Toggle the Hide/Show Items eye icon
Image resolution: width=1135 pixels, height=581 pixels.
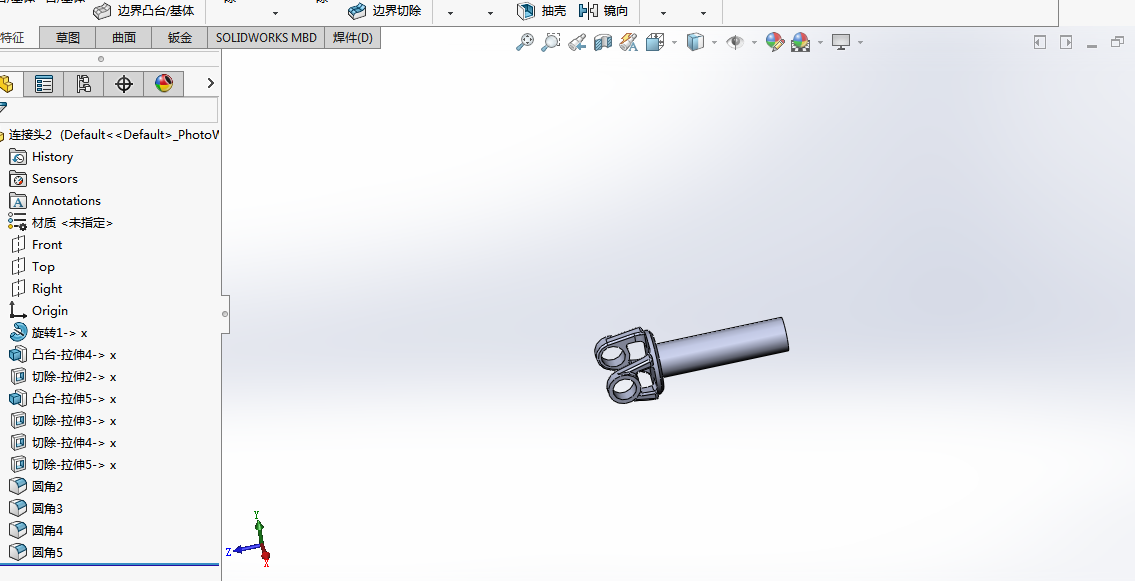[x=735, y=42]
